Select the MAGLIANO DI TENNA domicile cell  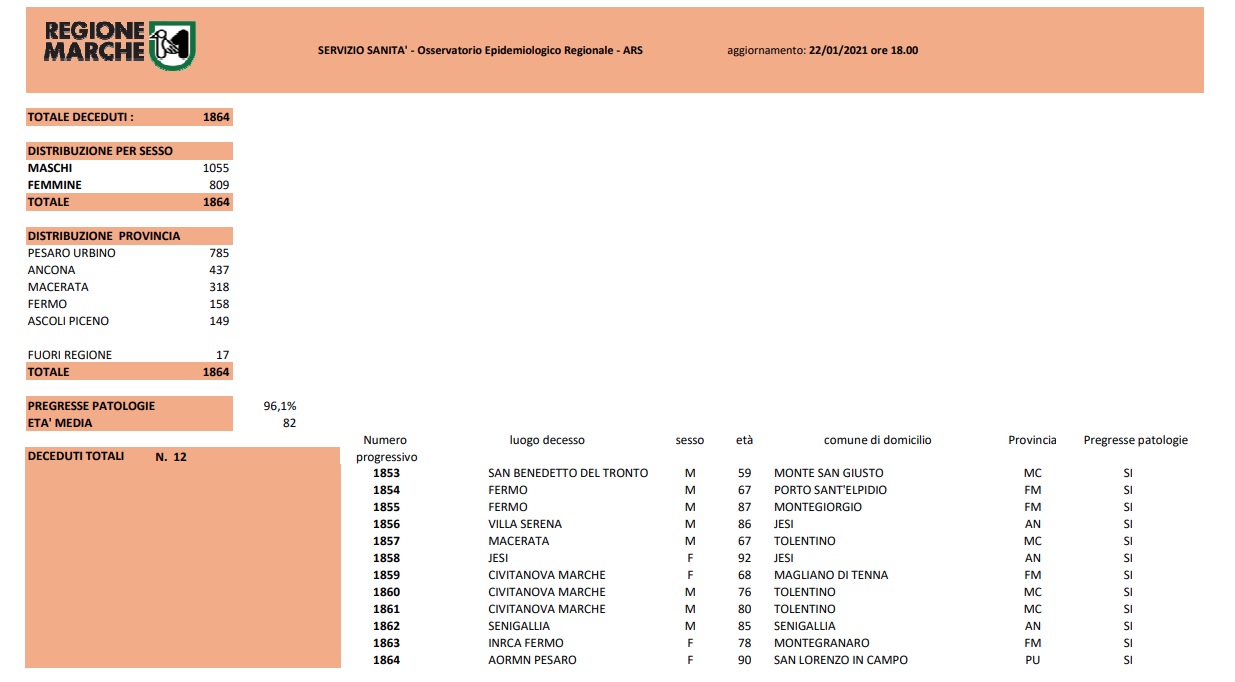click(x=831, y=575)
